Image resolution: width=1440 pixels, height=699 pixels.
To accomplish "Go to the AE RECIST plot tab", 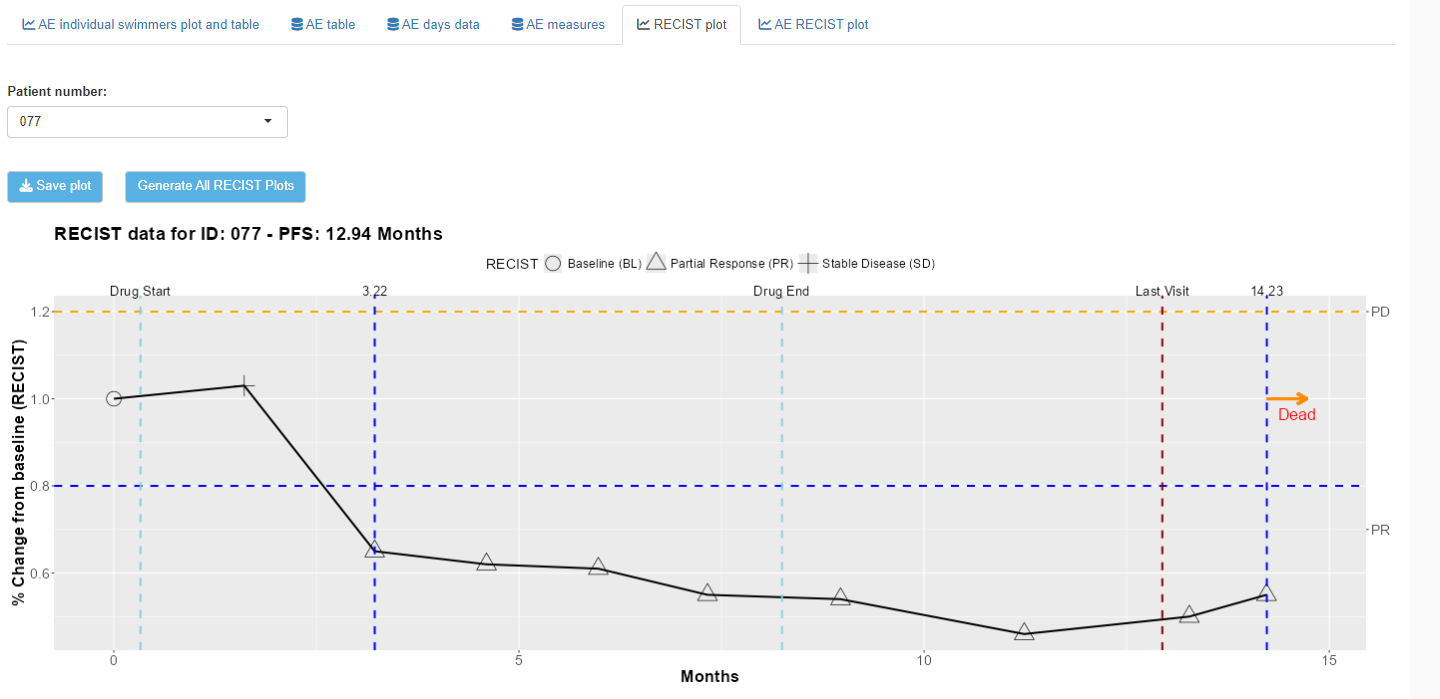I will point(813,24).
